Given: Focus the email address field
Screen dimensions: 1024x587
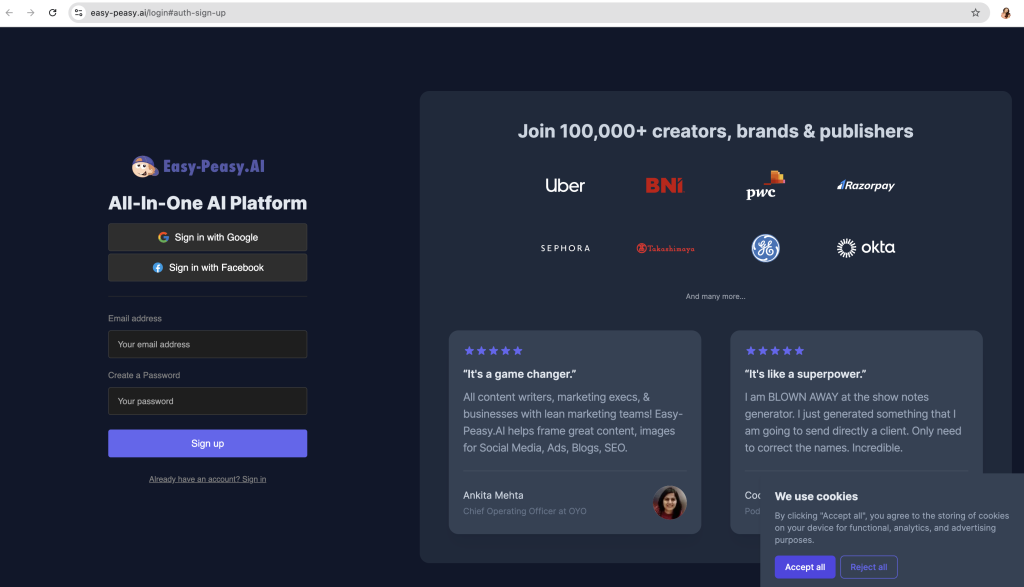Looking at the screenshot, I should [x=207, y=344].
